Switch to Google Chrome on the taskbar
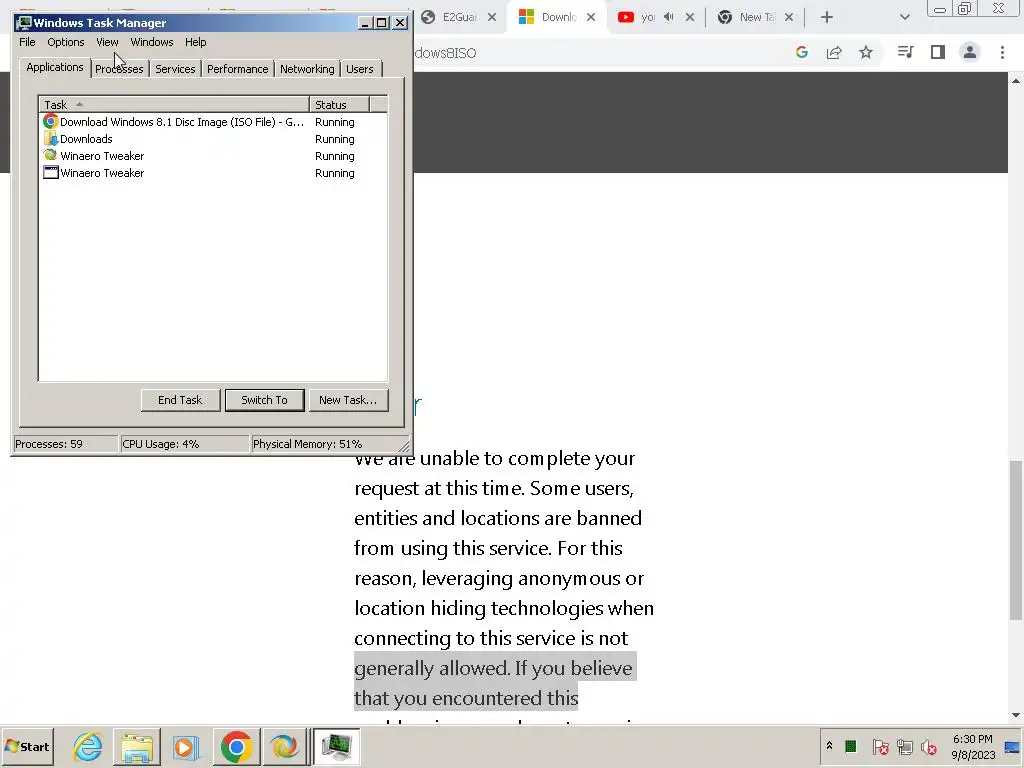Image resolution: width=1024 pixels, height=768 pixels. 236,746
